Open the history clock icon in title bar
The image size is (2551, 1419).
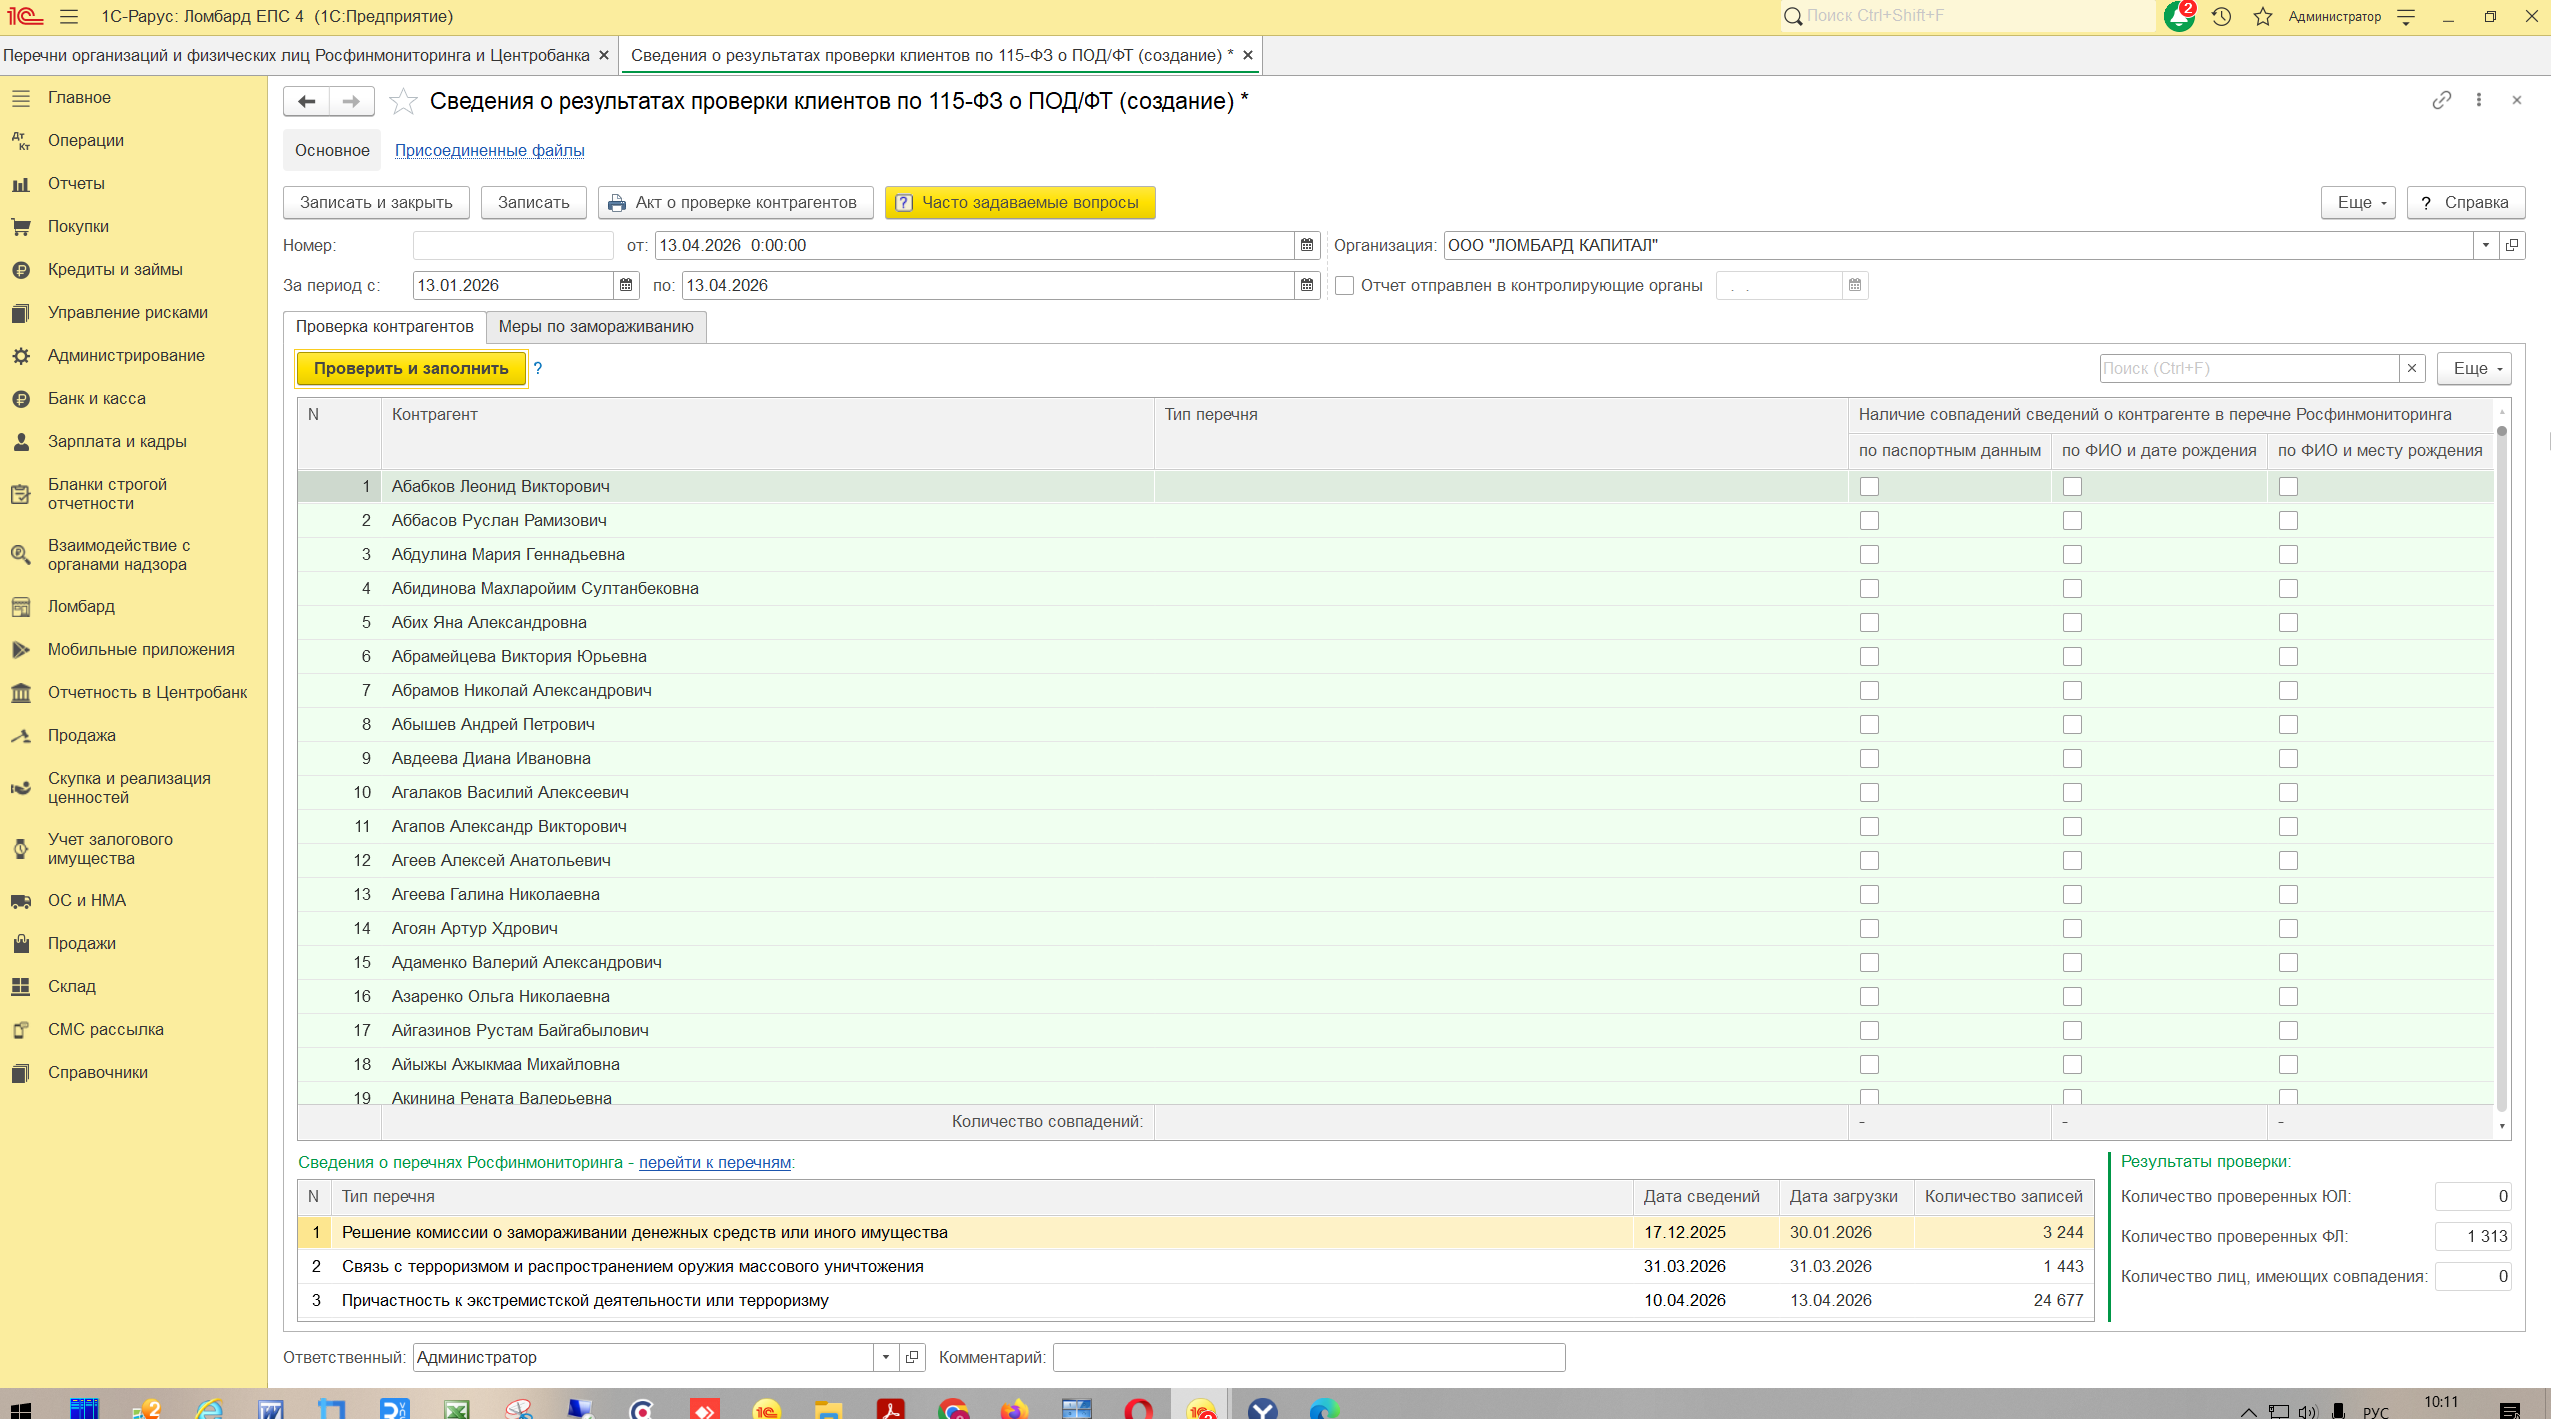tap(2221, 16)
